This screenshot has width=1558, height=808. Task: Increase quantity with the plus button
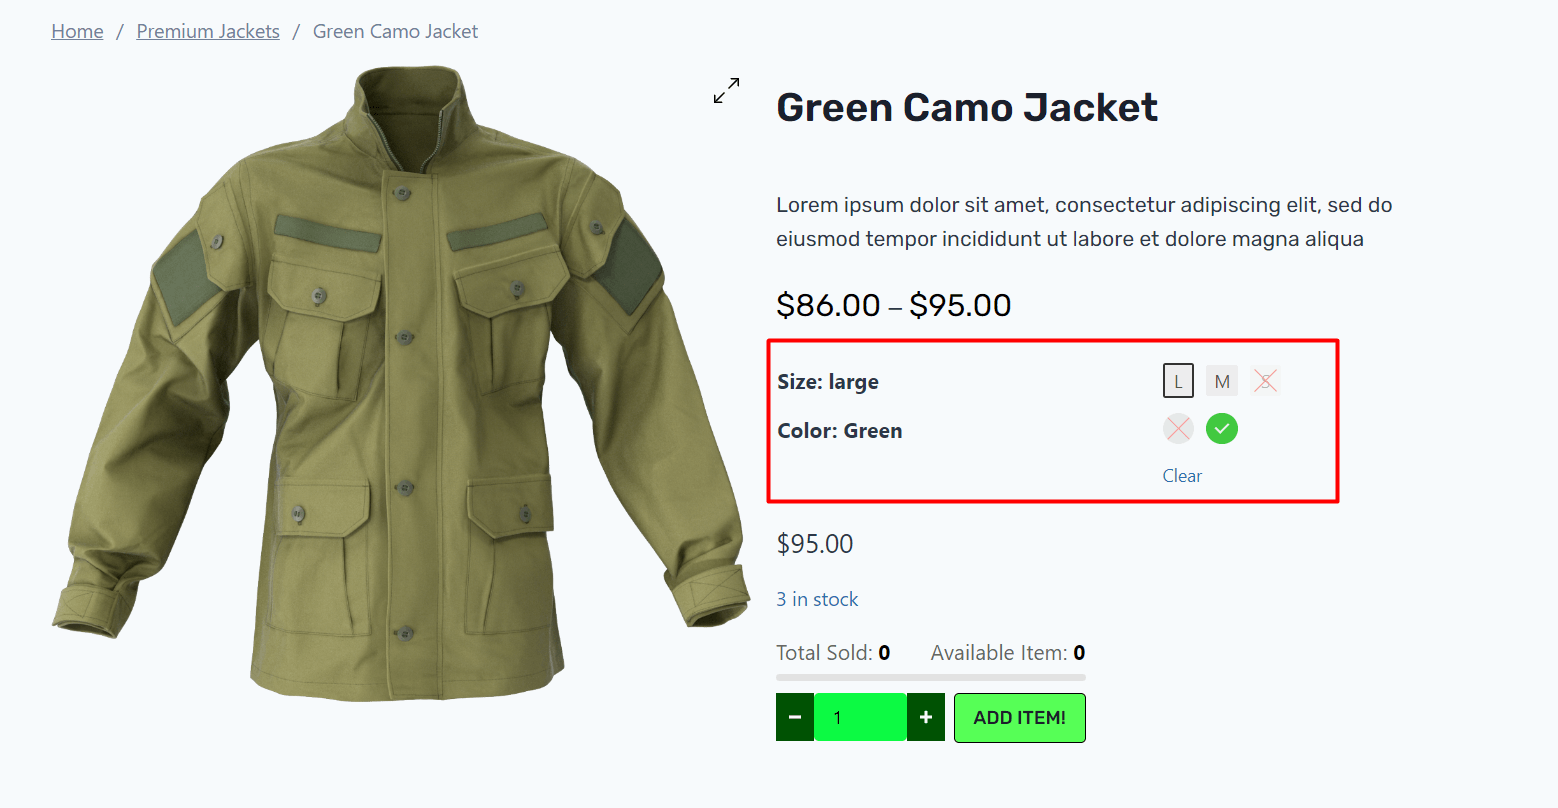926,718
